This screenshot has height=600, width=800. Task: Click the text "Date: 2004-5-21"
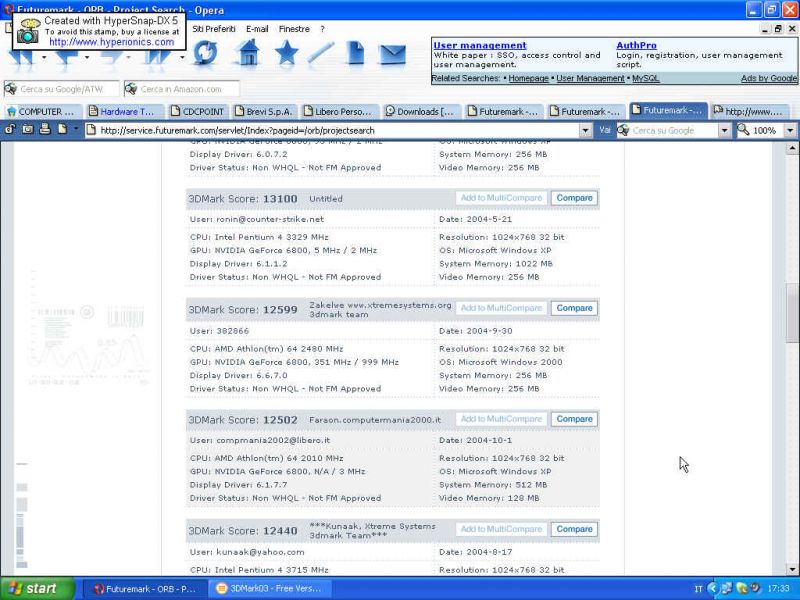476,219
